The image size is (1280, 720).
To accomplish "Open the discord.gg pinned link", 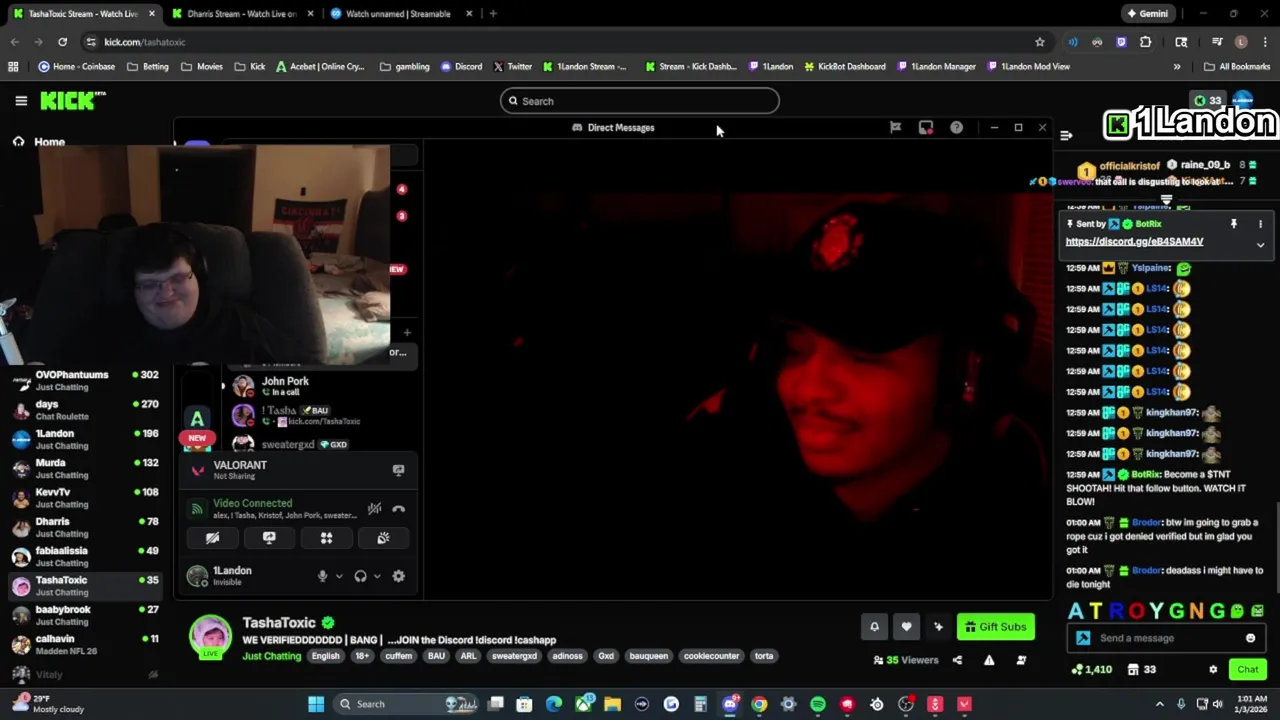I will pyautogui.click(x=1134, y=242).
